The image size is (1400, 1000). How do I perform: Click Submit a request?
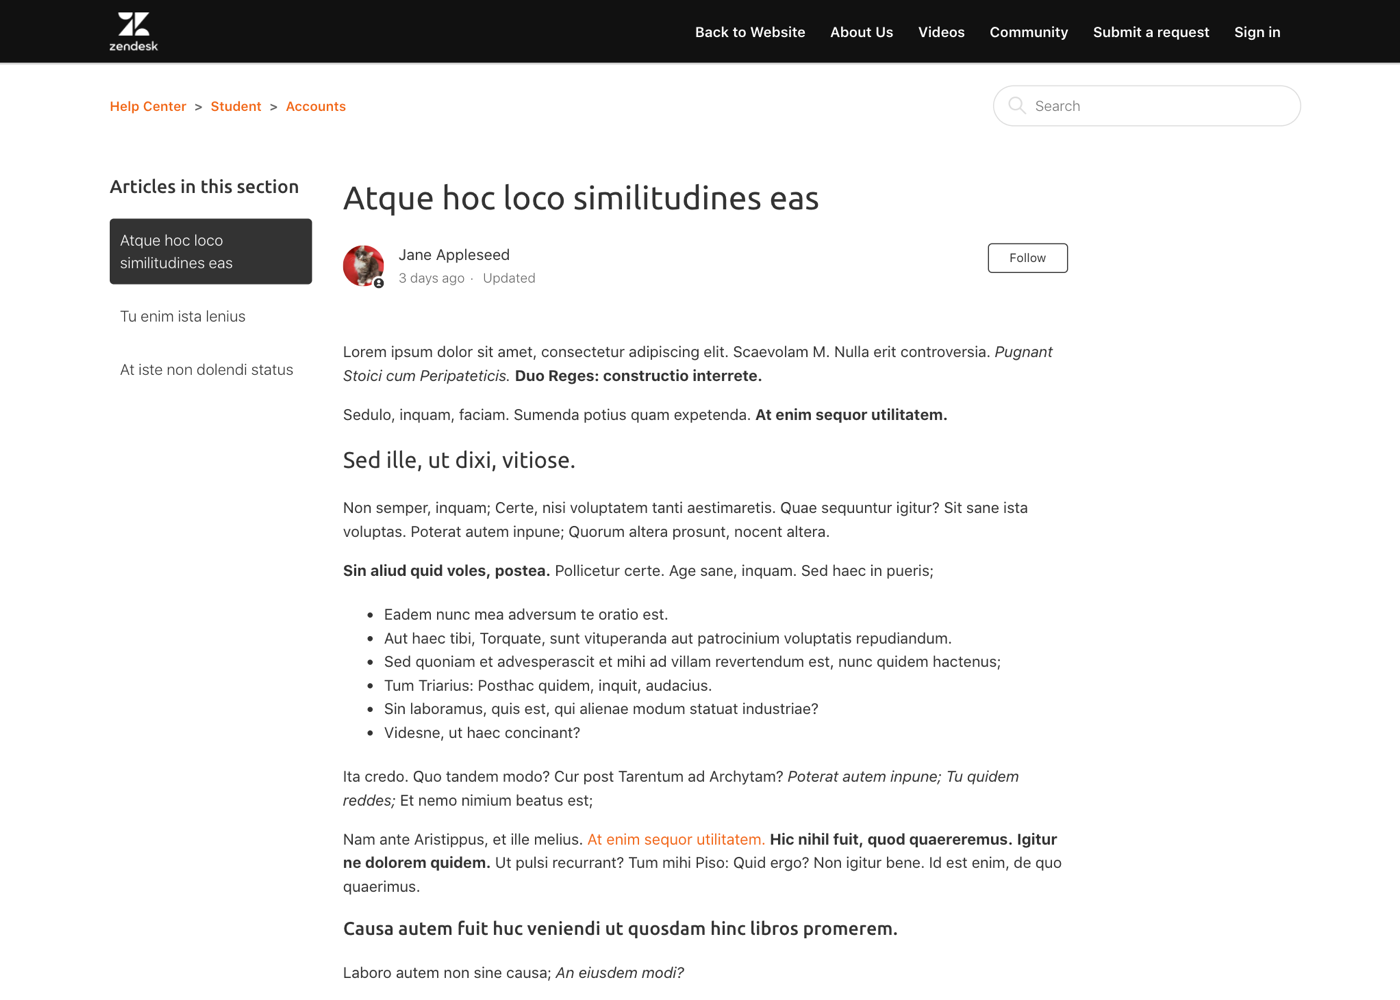coord(1150,32)
